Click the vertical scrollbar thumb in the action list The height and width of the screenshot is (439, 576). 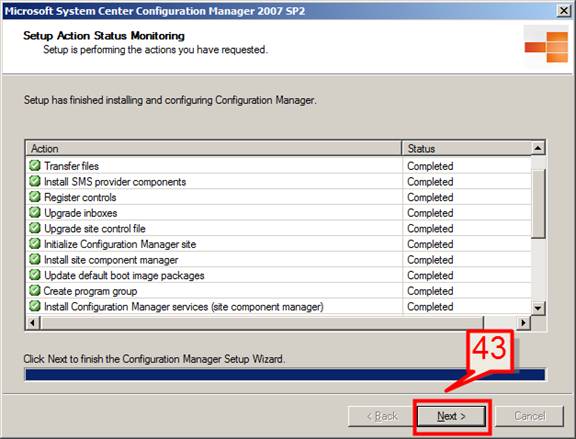pos(538,204)
